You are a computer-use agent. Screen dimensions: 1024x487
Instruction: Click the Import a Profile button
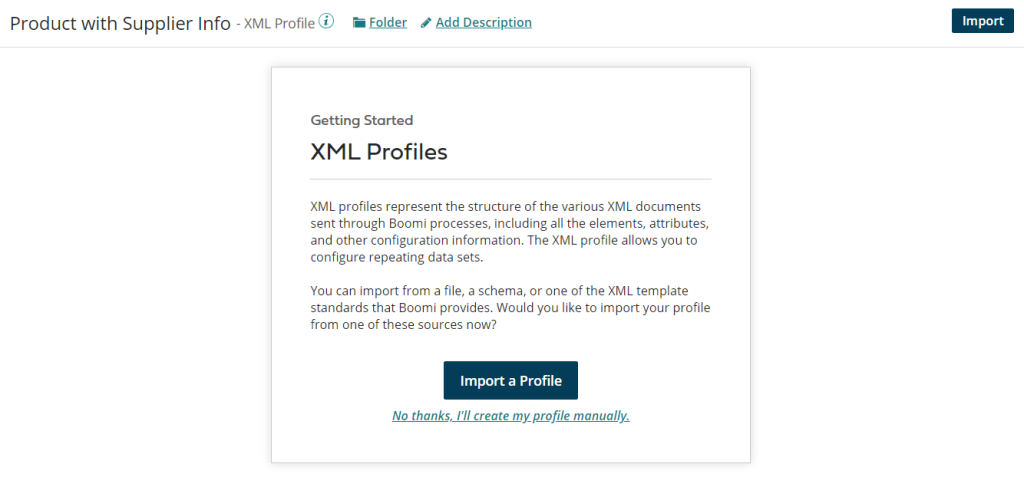pyautogui.click(x=511, y=380)
